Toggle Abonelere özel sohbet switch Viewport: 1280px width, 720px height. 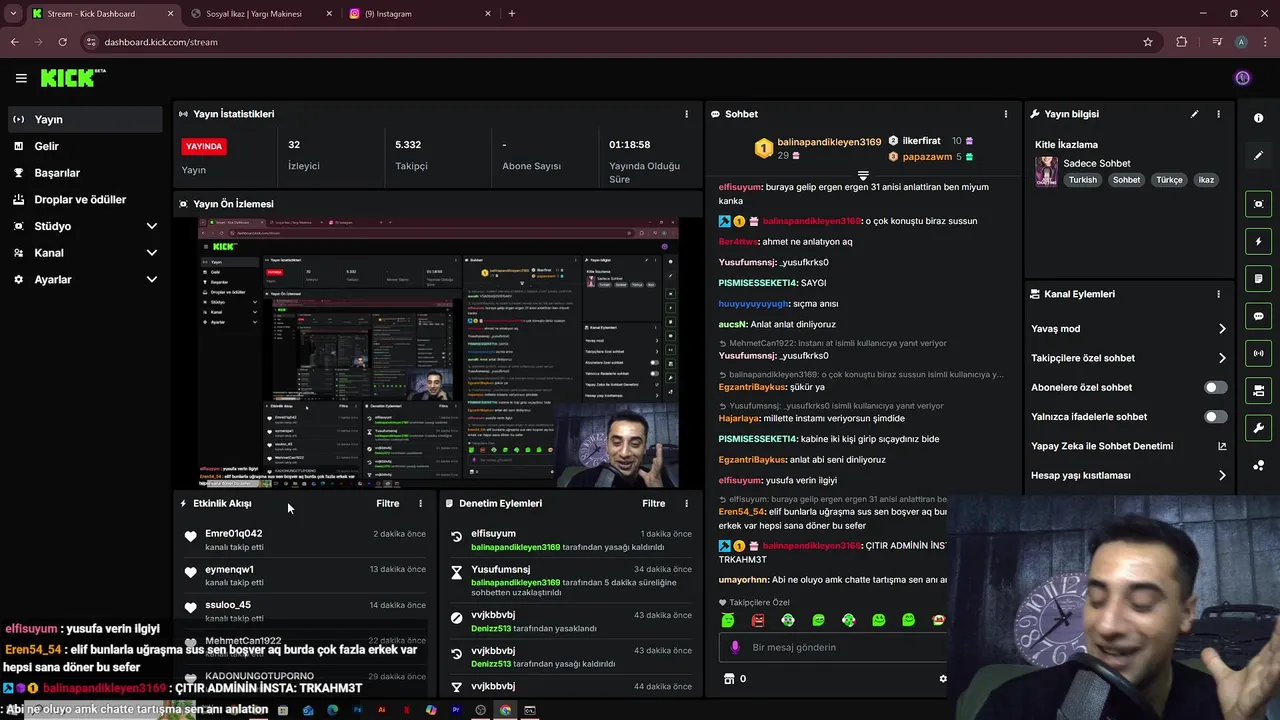(1215, 387)
